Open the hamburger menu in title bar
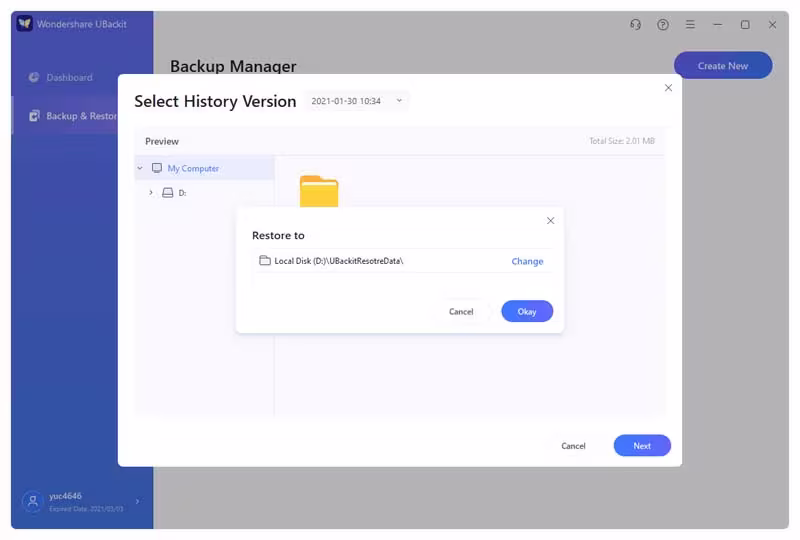This screenshot has height=540, width=800. pos(690,24)
